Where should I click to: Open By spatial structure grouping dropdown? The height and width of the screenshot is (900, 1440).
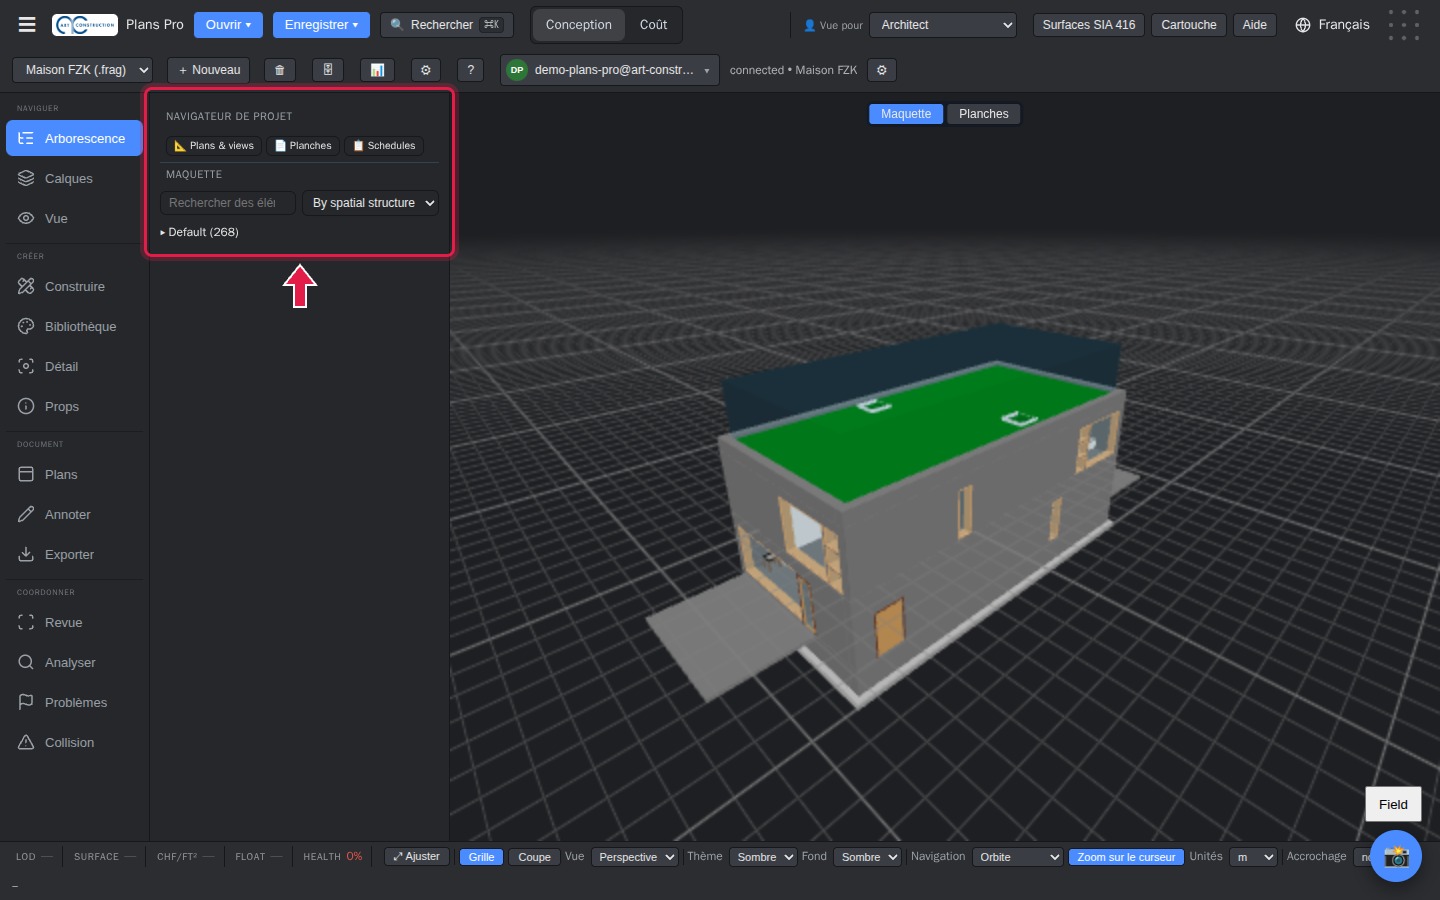(371, 203)
